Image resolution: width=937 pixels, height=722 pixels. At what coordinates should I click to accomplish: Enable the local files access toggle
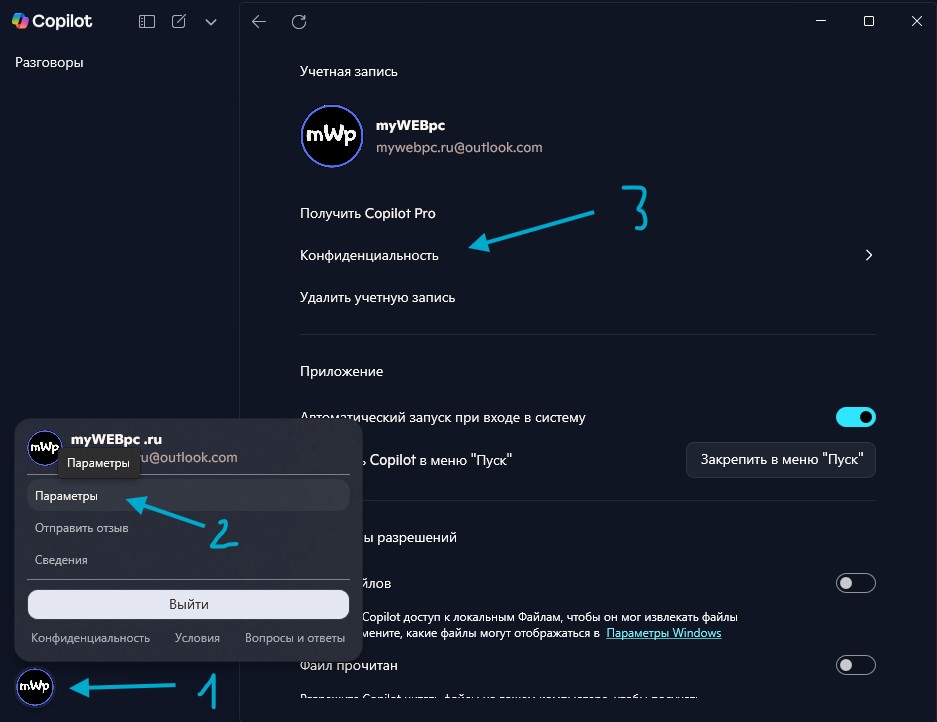[856, 583]
